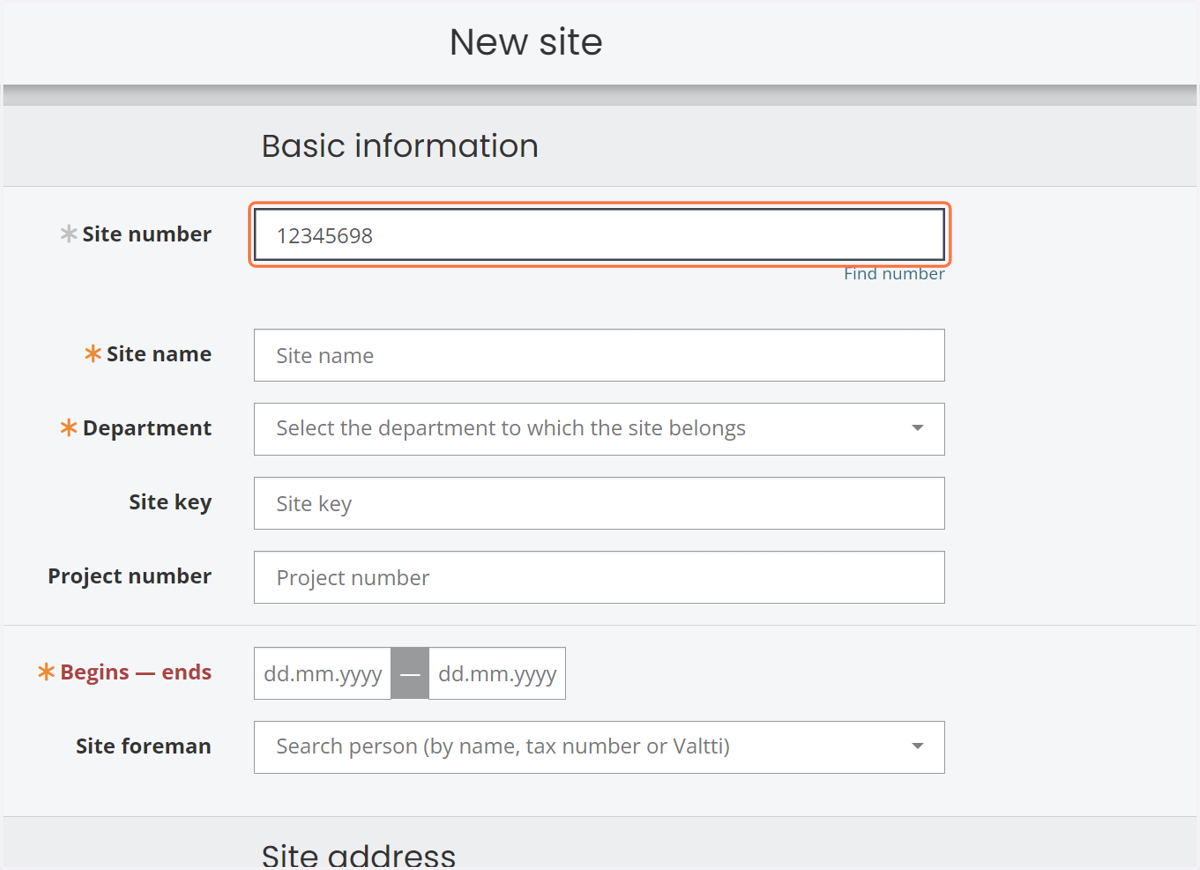Click the Site key label
Image resolution: width=1200 pixels, height=870 pixels.
coord(170,502)
